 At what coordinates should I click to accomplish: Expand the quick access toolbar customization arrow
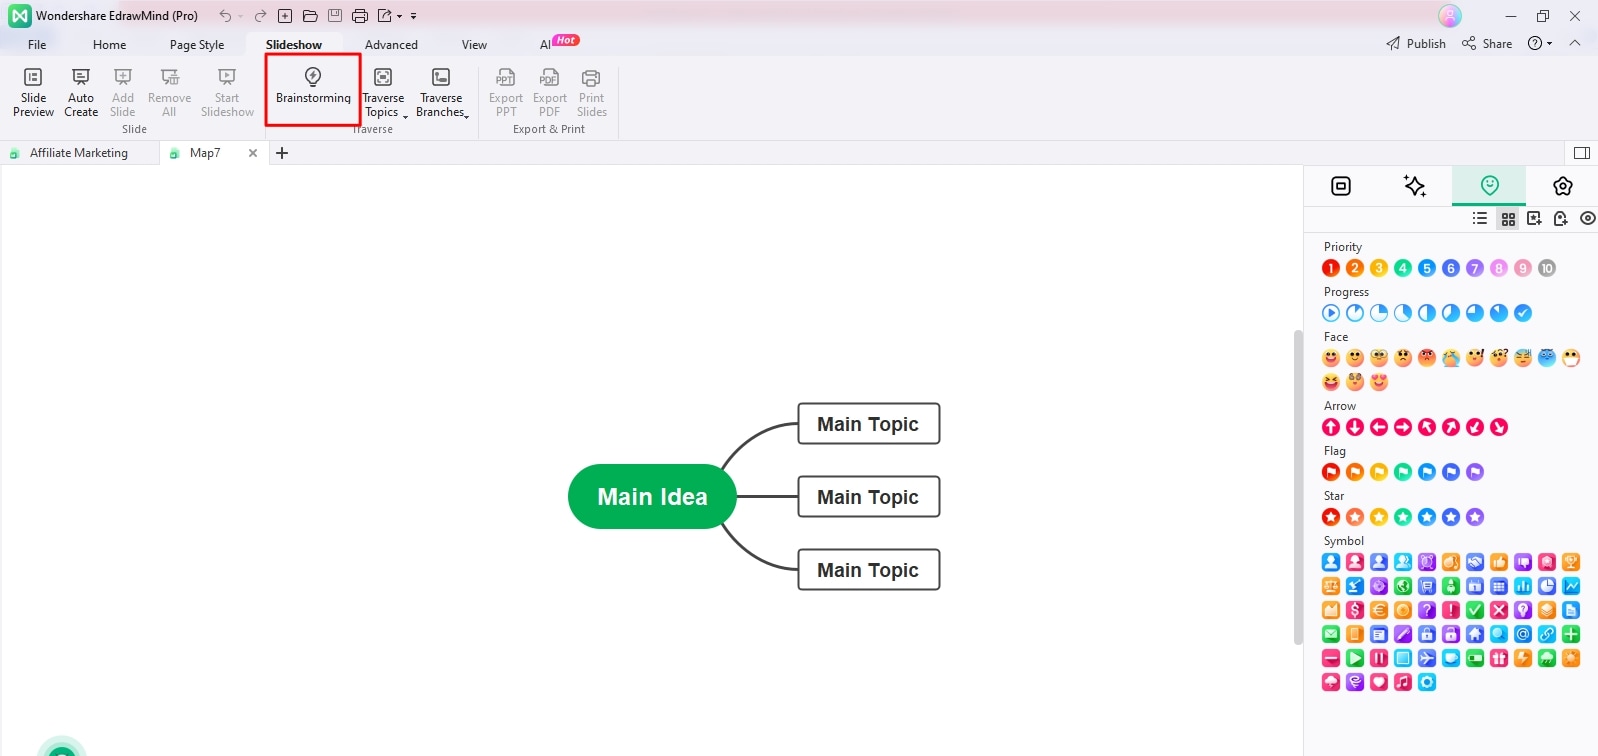[x=413, y=16]
